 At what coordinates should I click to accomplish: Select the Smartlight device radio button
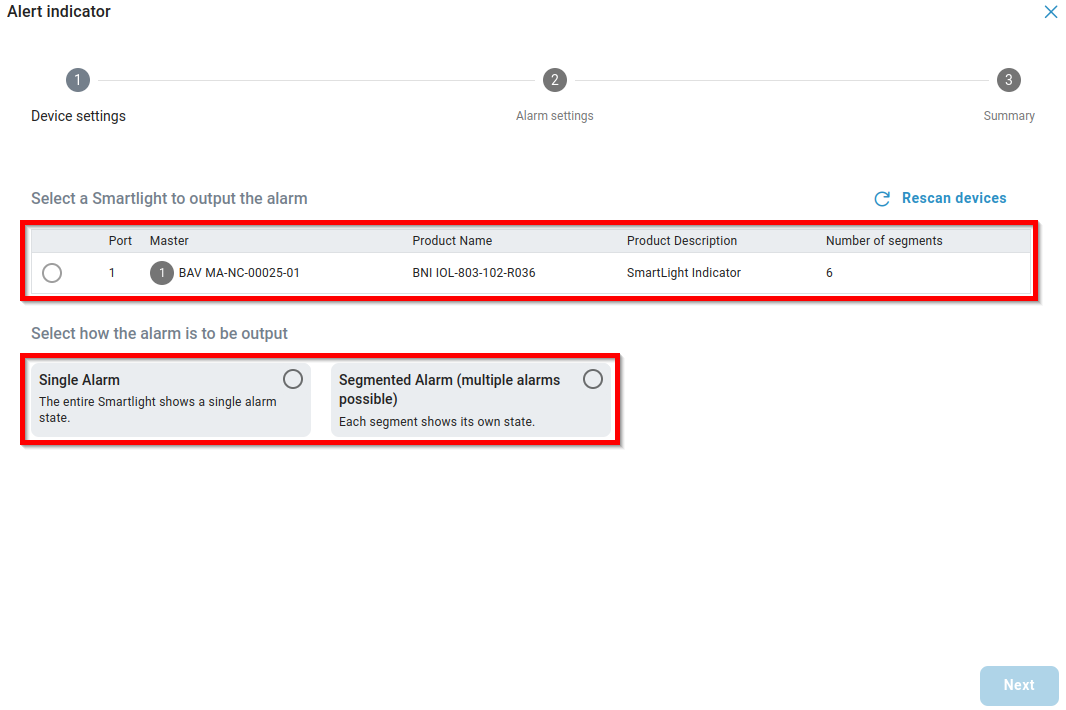52,273
